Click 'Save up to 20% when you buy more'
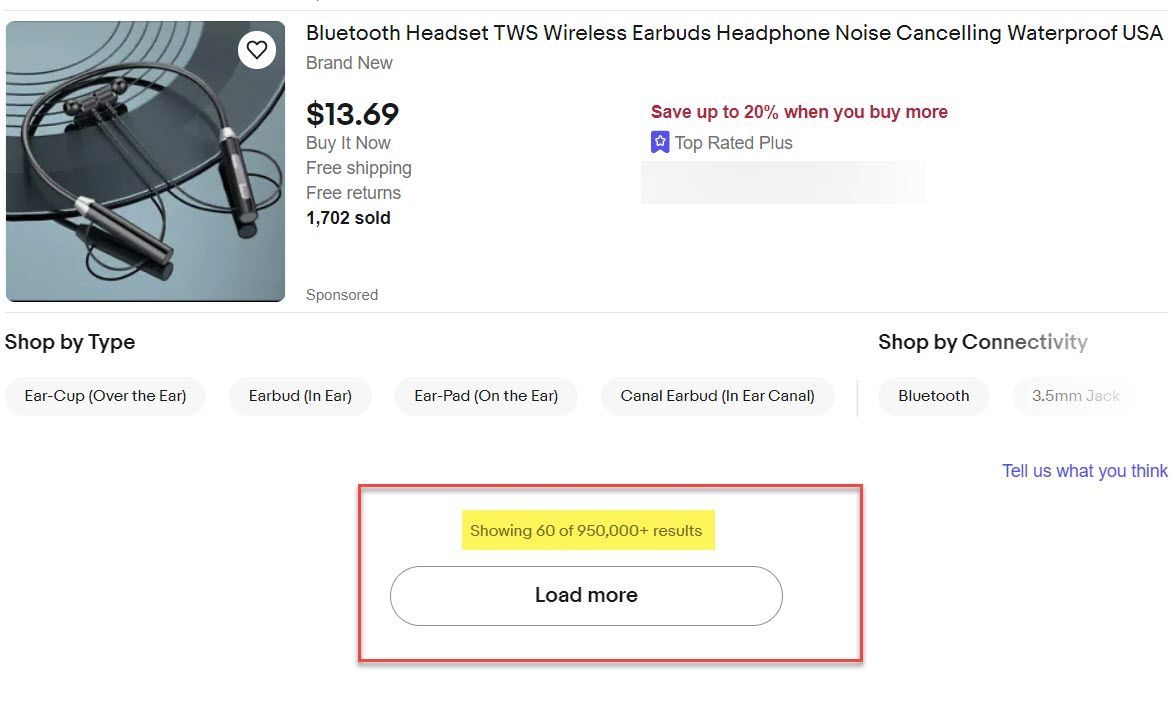 pos(799,112)
